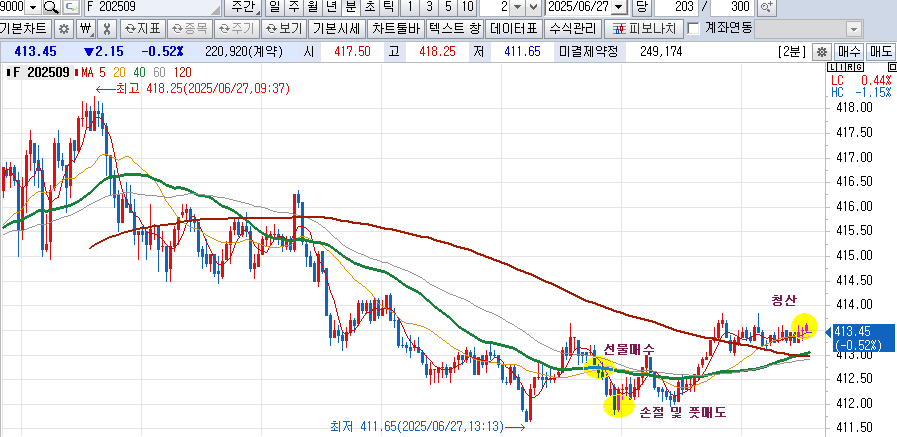
Task: Click the R box above the price axis
Action: pyautogui.click(x=850, y=67)
